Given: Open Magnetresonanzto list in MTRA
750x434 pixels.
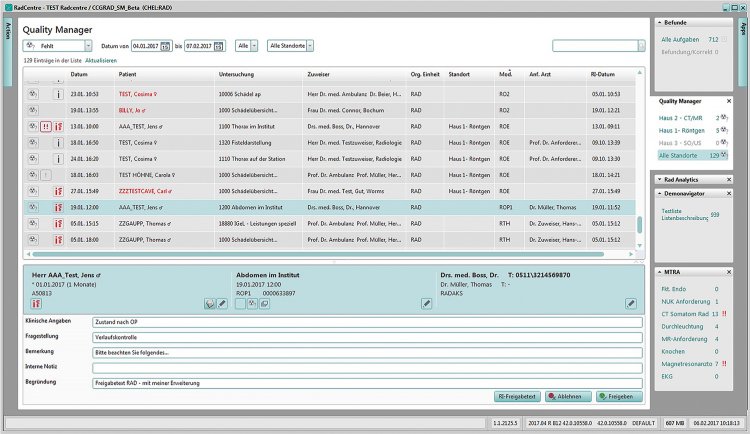Looking at the screenshot, I should (x=687, y=364).
